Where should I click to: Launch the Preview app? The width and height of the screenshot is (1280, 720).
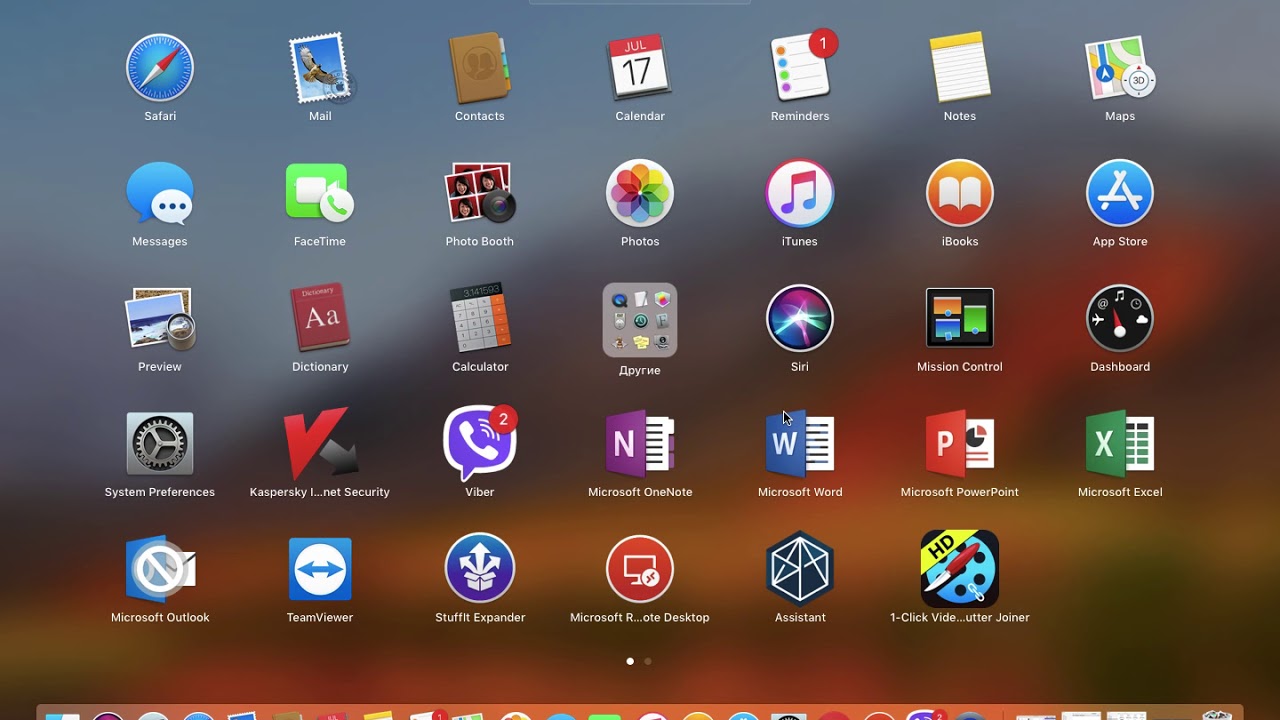[160, 320]
